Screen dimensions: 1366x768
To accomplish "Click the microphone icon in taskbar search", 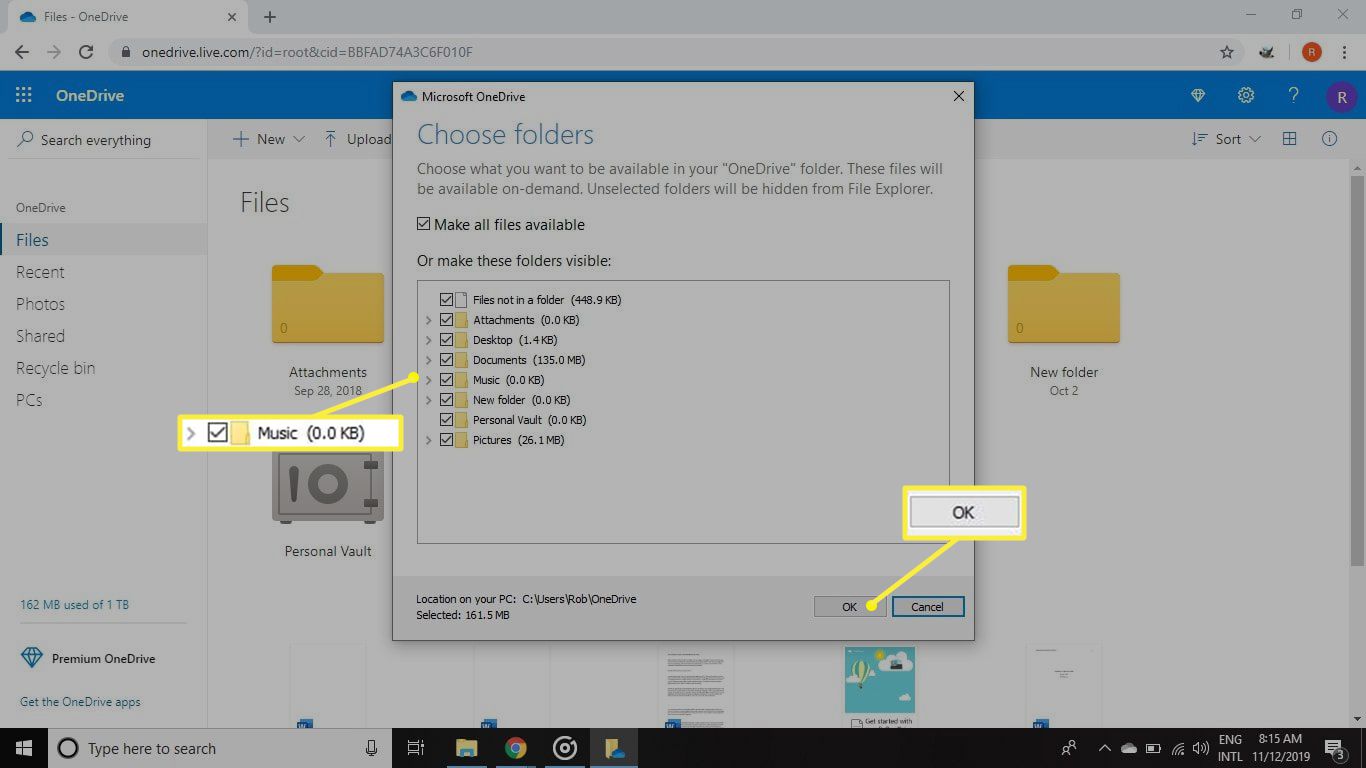I will tap(371, 748).
